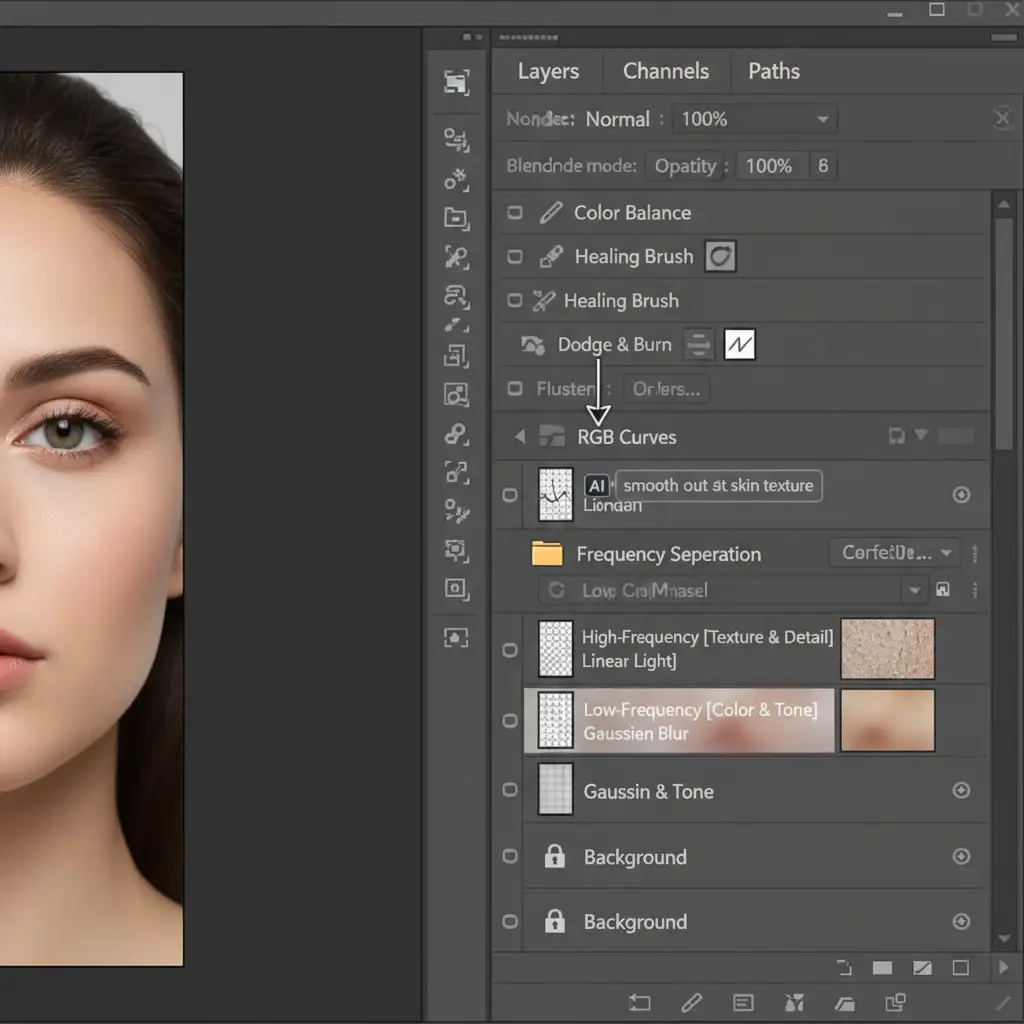Viewport: 1024px width, 1024px height.
Task: Click the white curve thumbnail on Dodge & Burn
Action: [x=739, y=345]
